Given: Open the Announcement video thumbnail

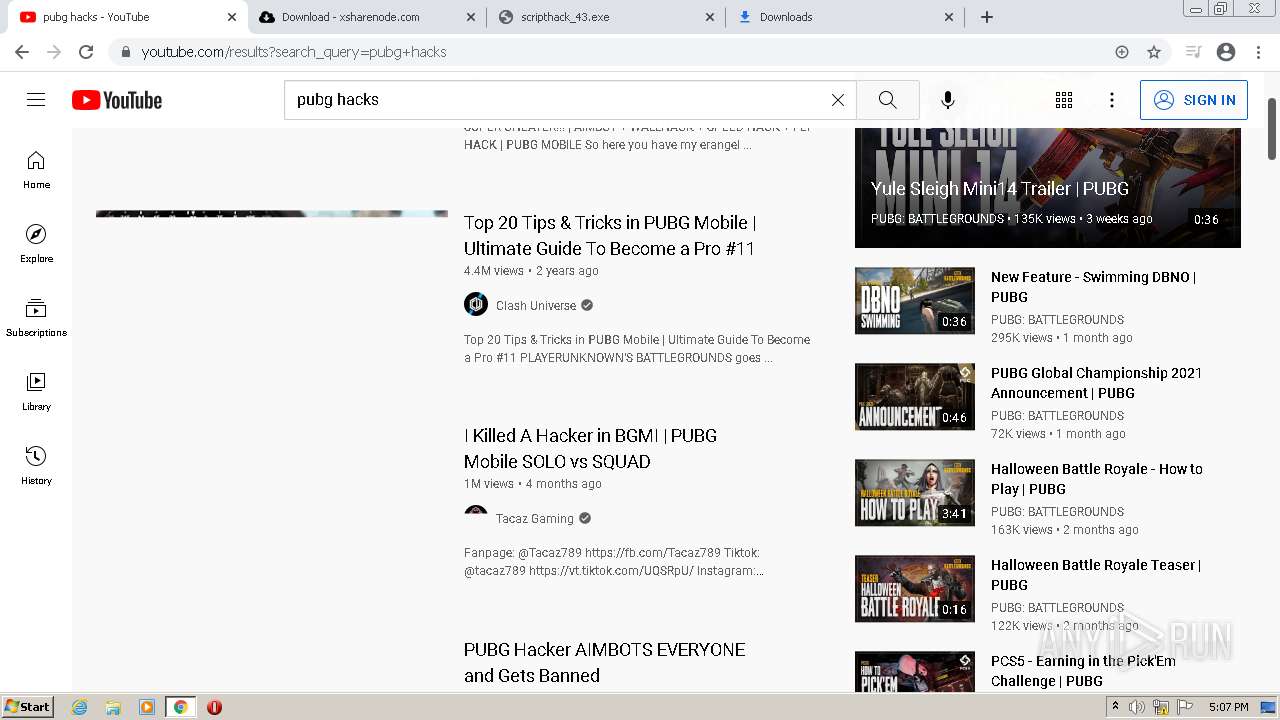Looking at the screenshot, I should tap(915, 396).
